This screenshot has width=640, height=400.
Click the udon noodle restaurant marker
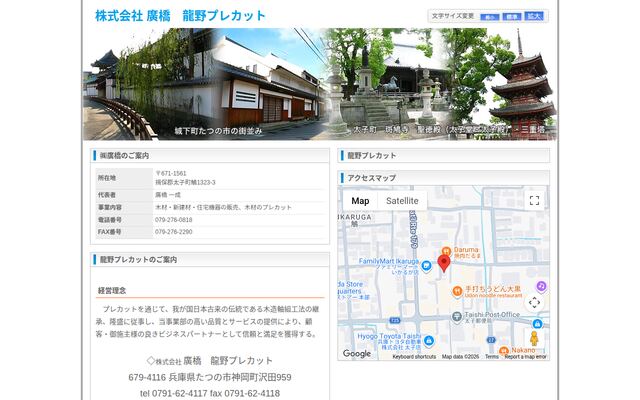coord(457,291)
